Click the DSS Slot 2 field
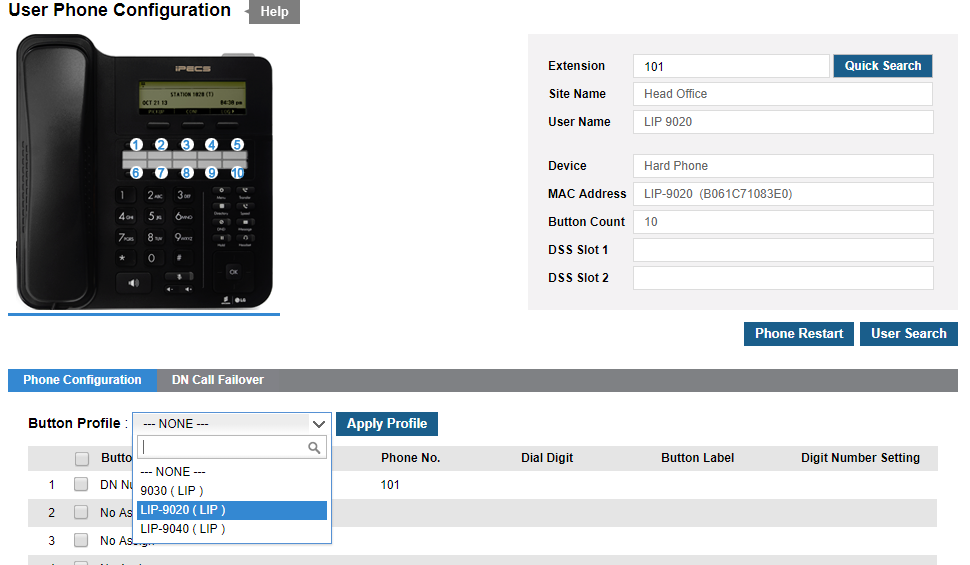970x565 pixels. (783, 278)
